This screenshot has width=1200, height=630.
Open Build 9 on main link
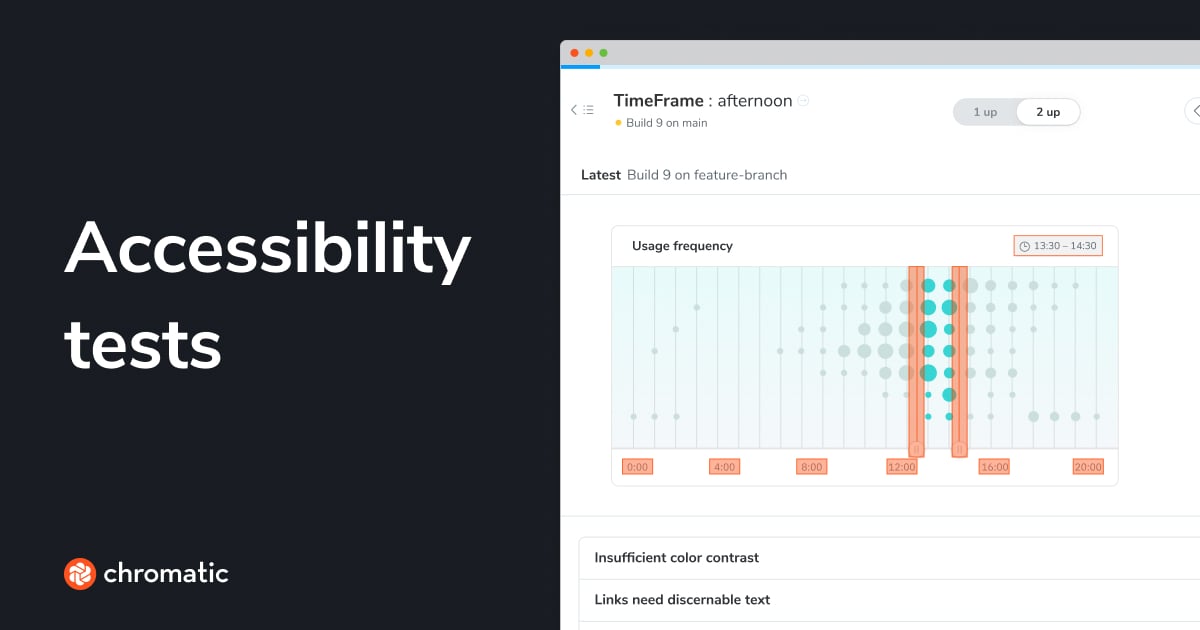pyautogui.click(x=666, y=123)
